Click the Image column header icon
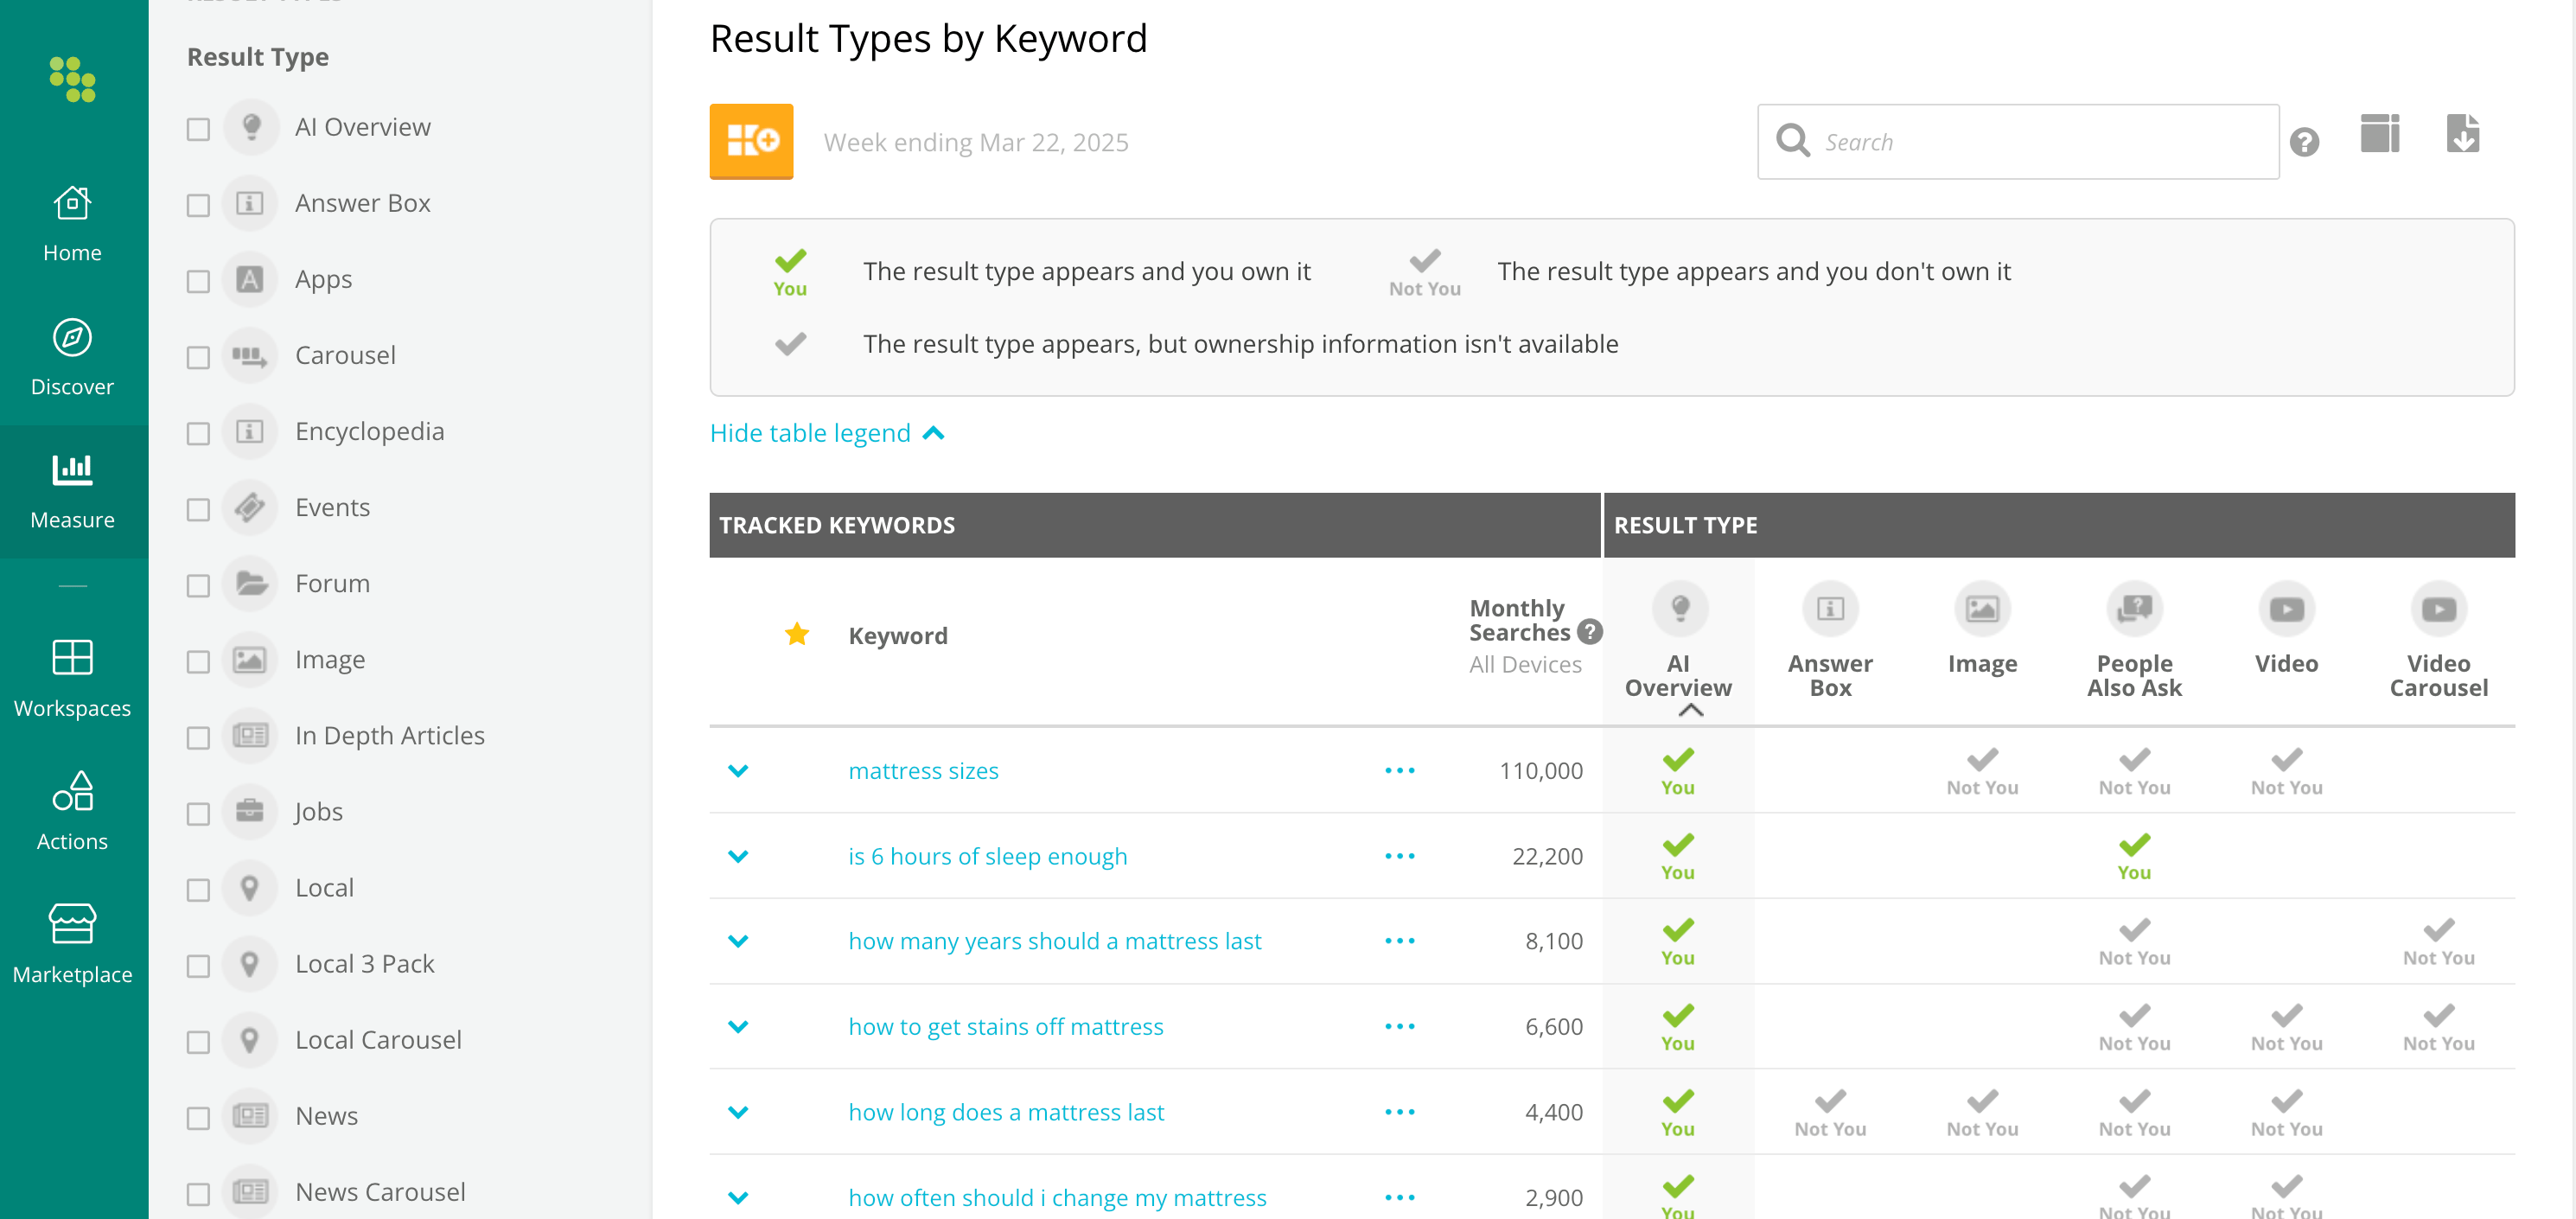Screen dimensions: 2576x1219 coord(1982,609)
